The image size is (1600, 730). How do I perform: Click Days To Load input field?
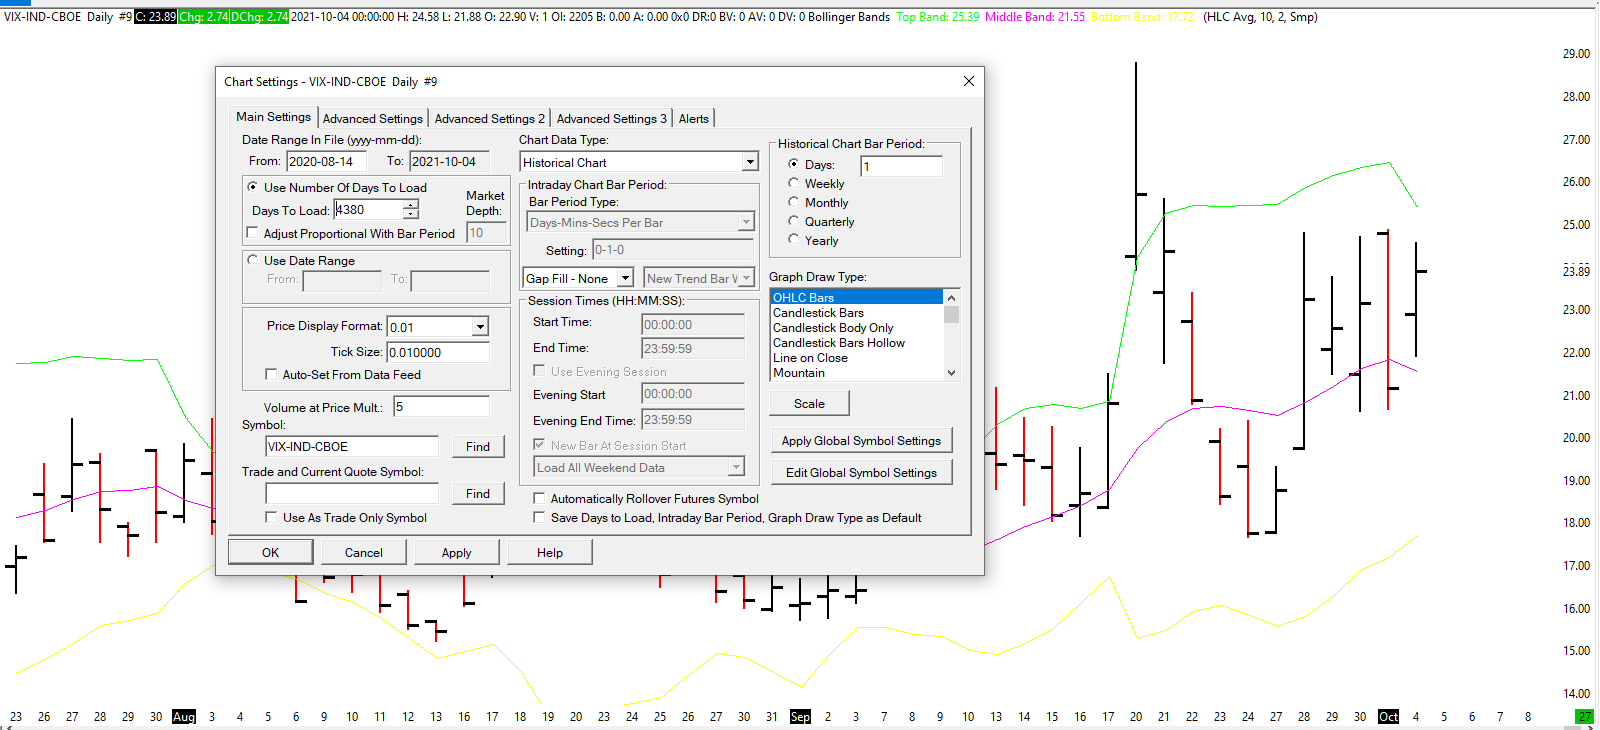click(x=368, y=210)
